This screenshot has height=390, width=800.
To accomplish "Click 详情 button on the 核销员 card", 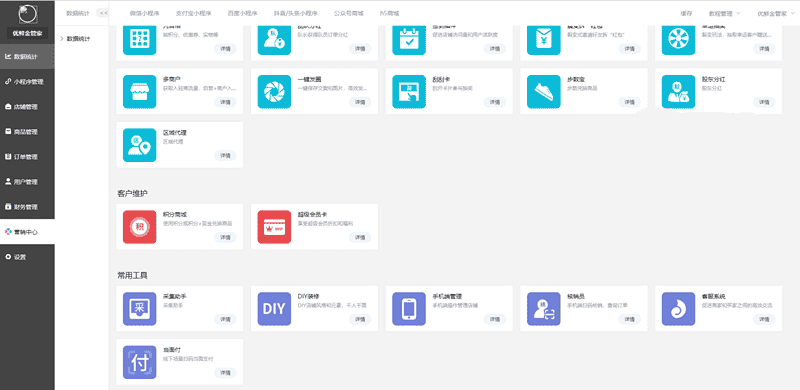I will click(629, 319).
